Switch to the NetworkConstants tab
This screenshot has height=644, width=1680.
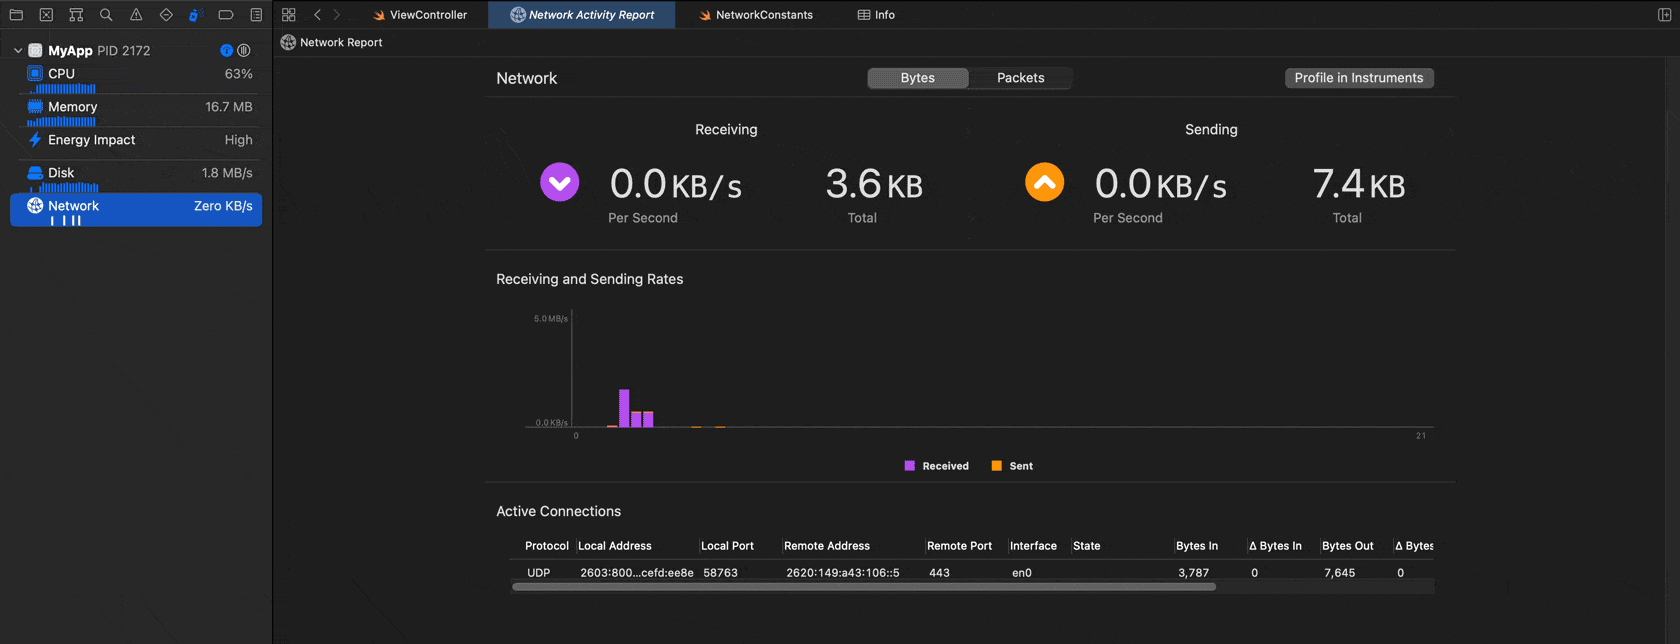(756, 15)
